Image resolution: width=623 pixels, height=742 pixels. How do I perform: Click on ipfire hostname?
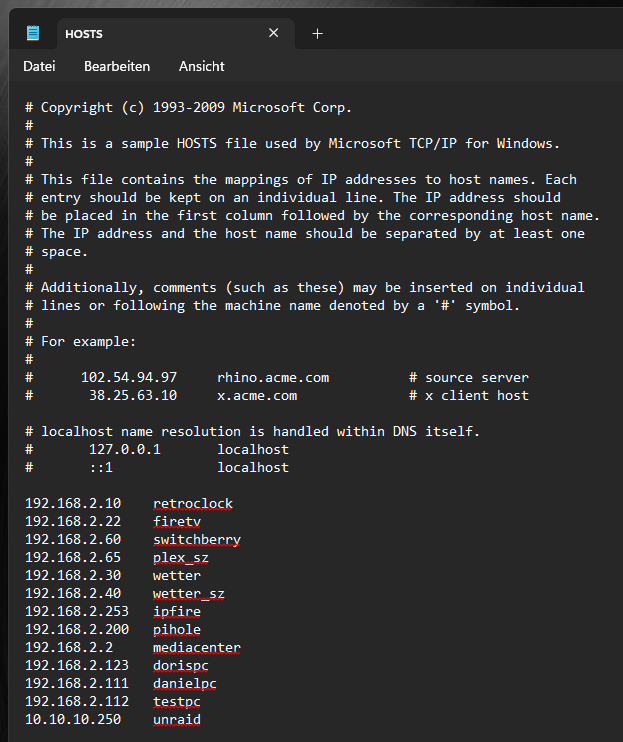[177, 611]
